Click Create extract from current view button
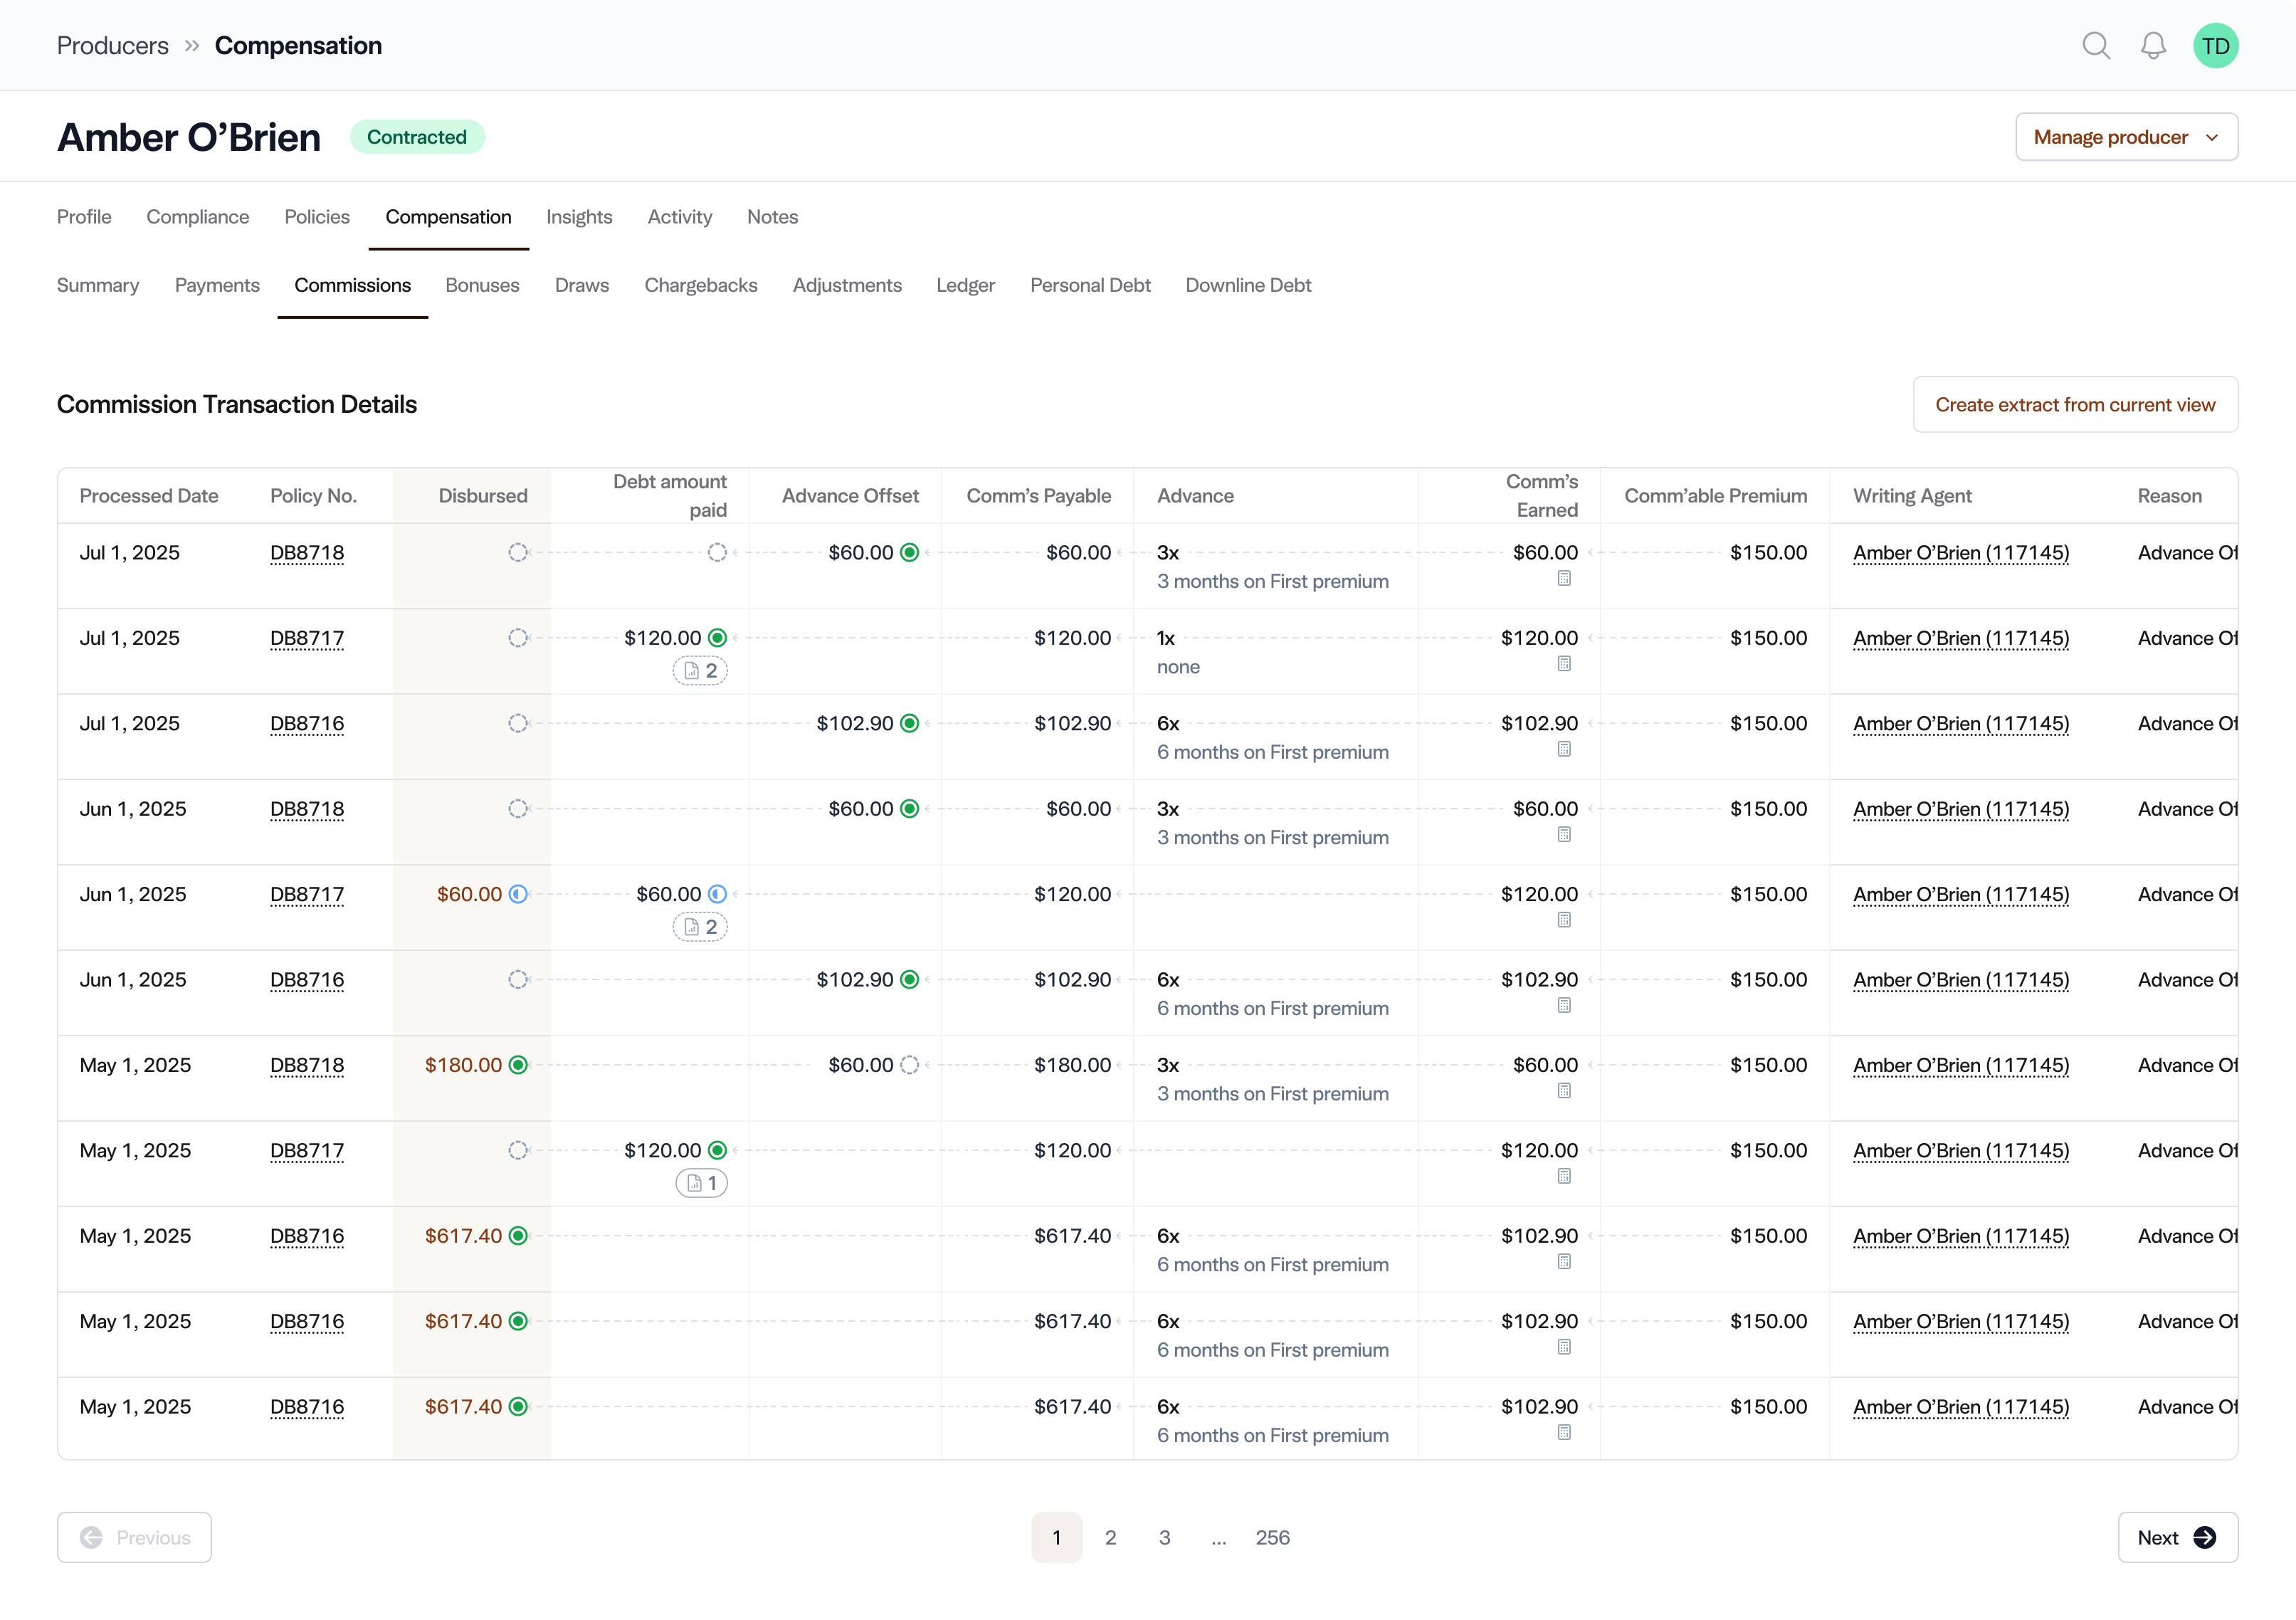Viewport: 2296px width, 1620px height. click(2075, 405)
